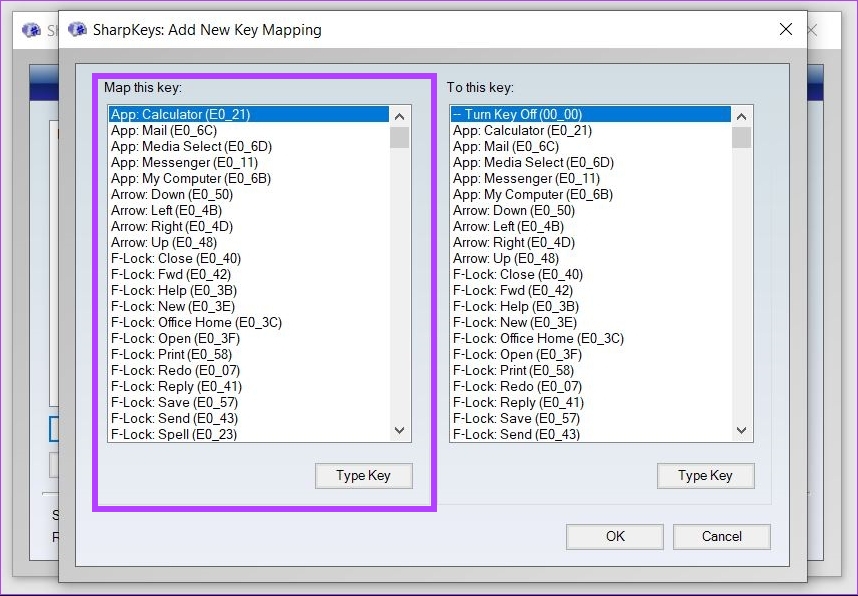Choose App: Calculator in To this key list
This screenshot has height=596, width=858.
tap(591, 130)
